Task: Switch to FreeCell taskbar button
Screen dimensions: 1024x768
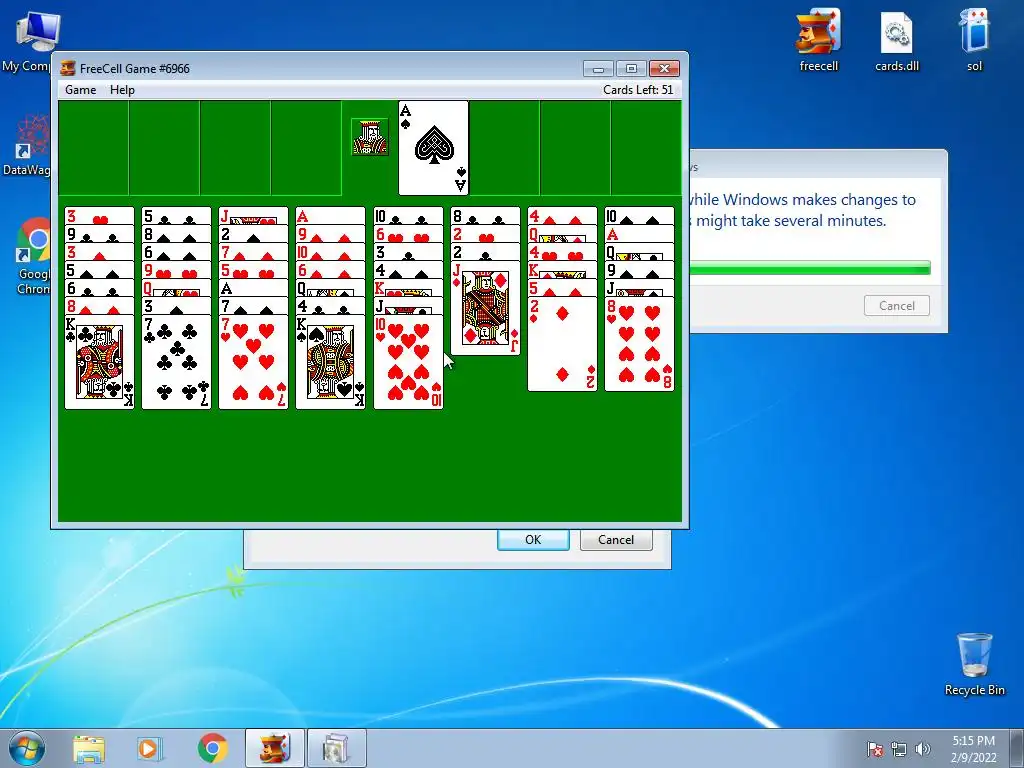Action: click(x=275, y=748)
